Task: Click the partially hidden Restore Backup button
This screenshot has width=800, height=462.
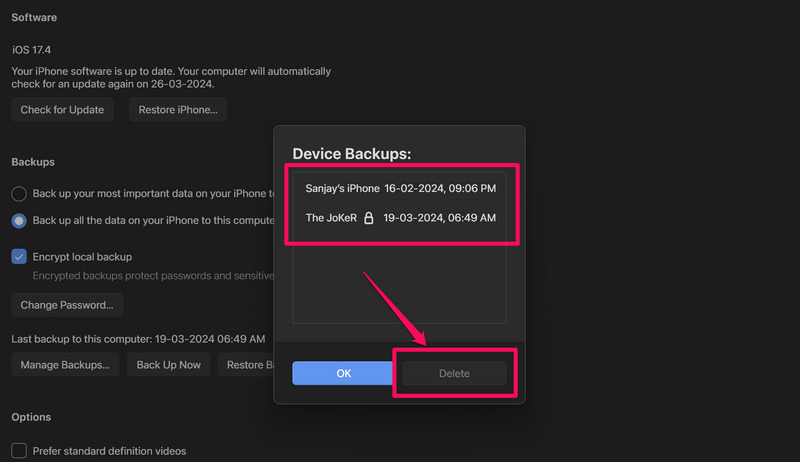Action: pos(245,365)
